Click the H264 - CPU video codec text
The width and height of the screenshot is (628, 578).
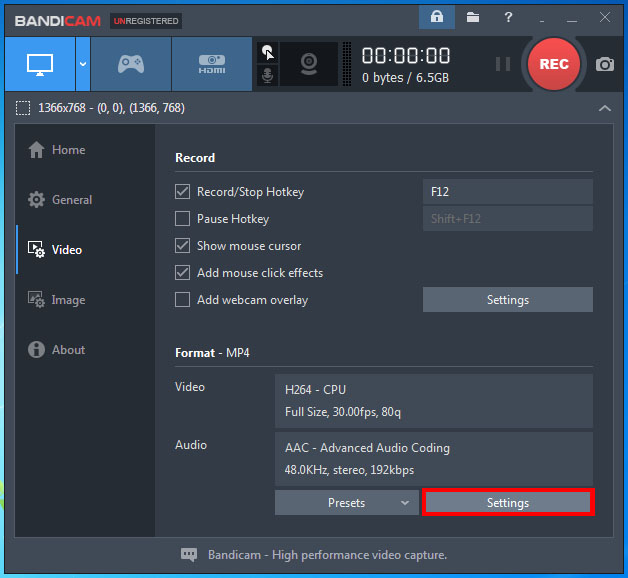pos(315,390)
